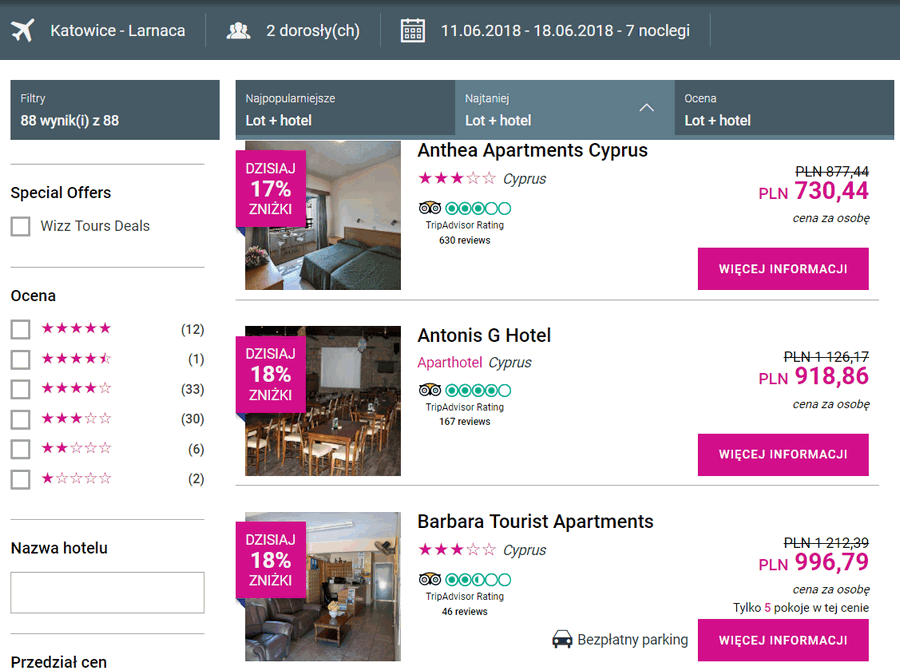The image size is (900, 671).
Task: Open the Barbara Tourist Apartments title link
Action: (535, 521)
